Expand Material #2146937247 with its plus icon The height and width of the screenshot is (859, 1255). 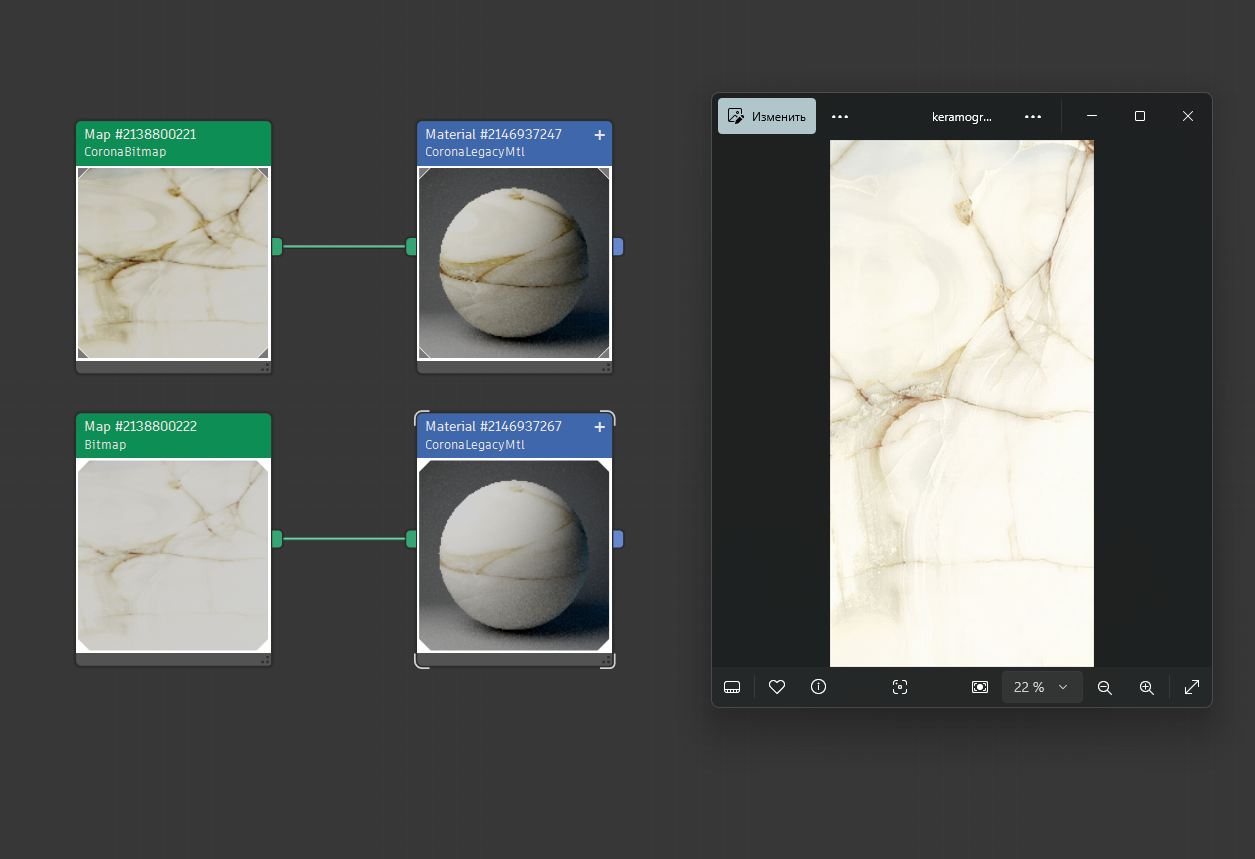tap(600, 134)
